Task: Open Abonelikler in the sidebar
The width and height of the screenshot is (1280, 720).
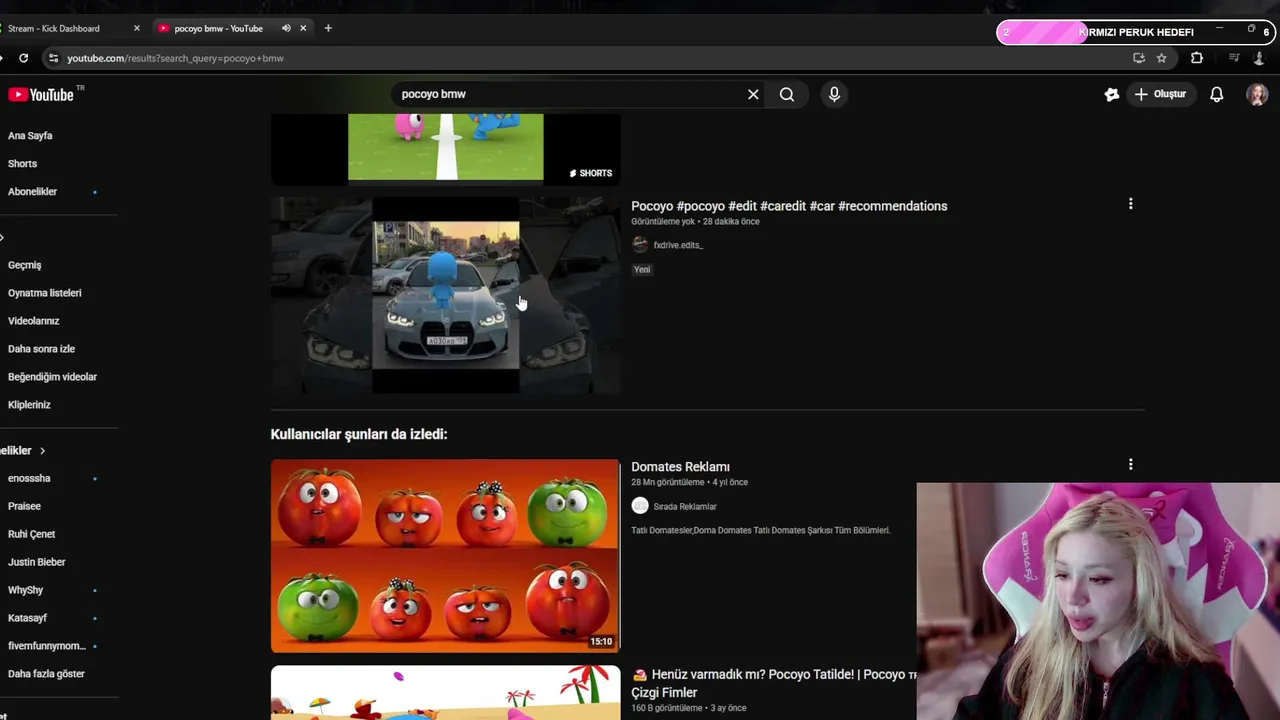Action: (32, 192)
